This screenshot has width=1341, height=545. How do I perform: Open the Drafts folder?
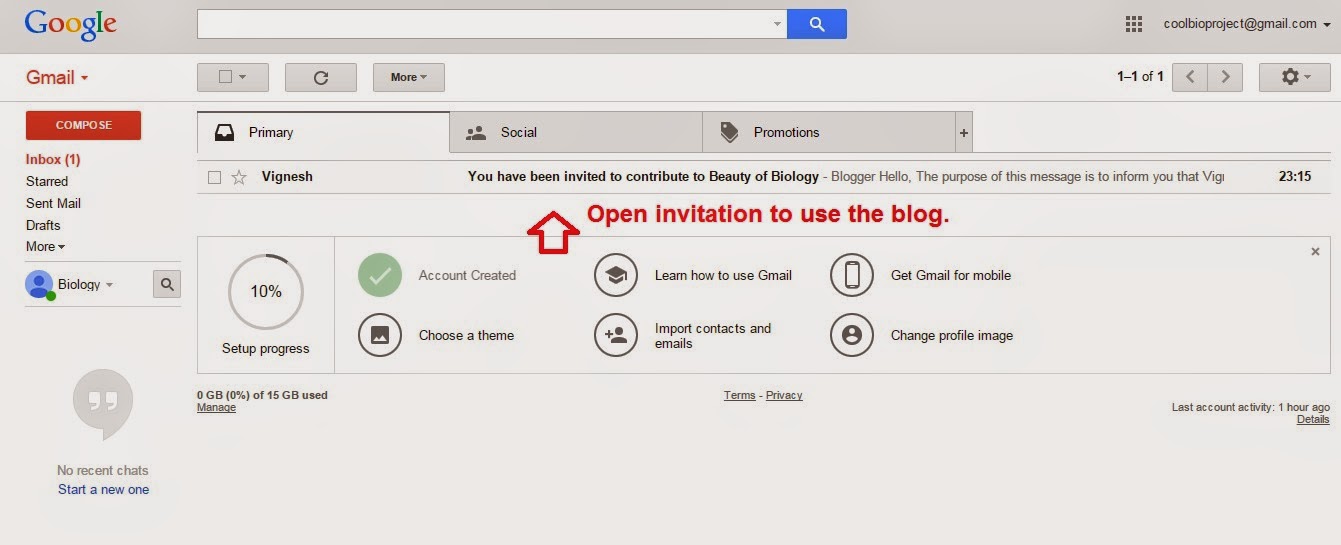point(43,226)
